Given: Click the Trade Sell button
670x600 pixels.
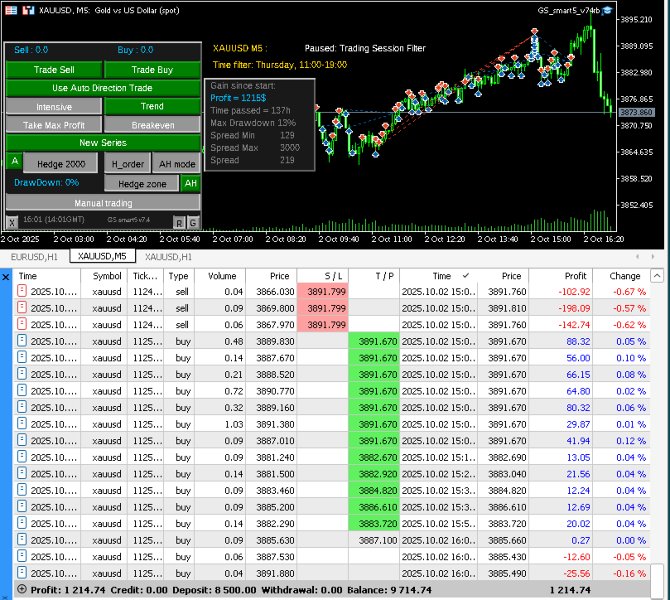Looking at the screenshot, I should [54, 70].
